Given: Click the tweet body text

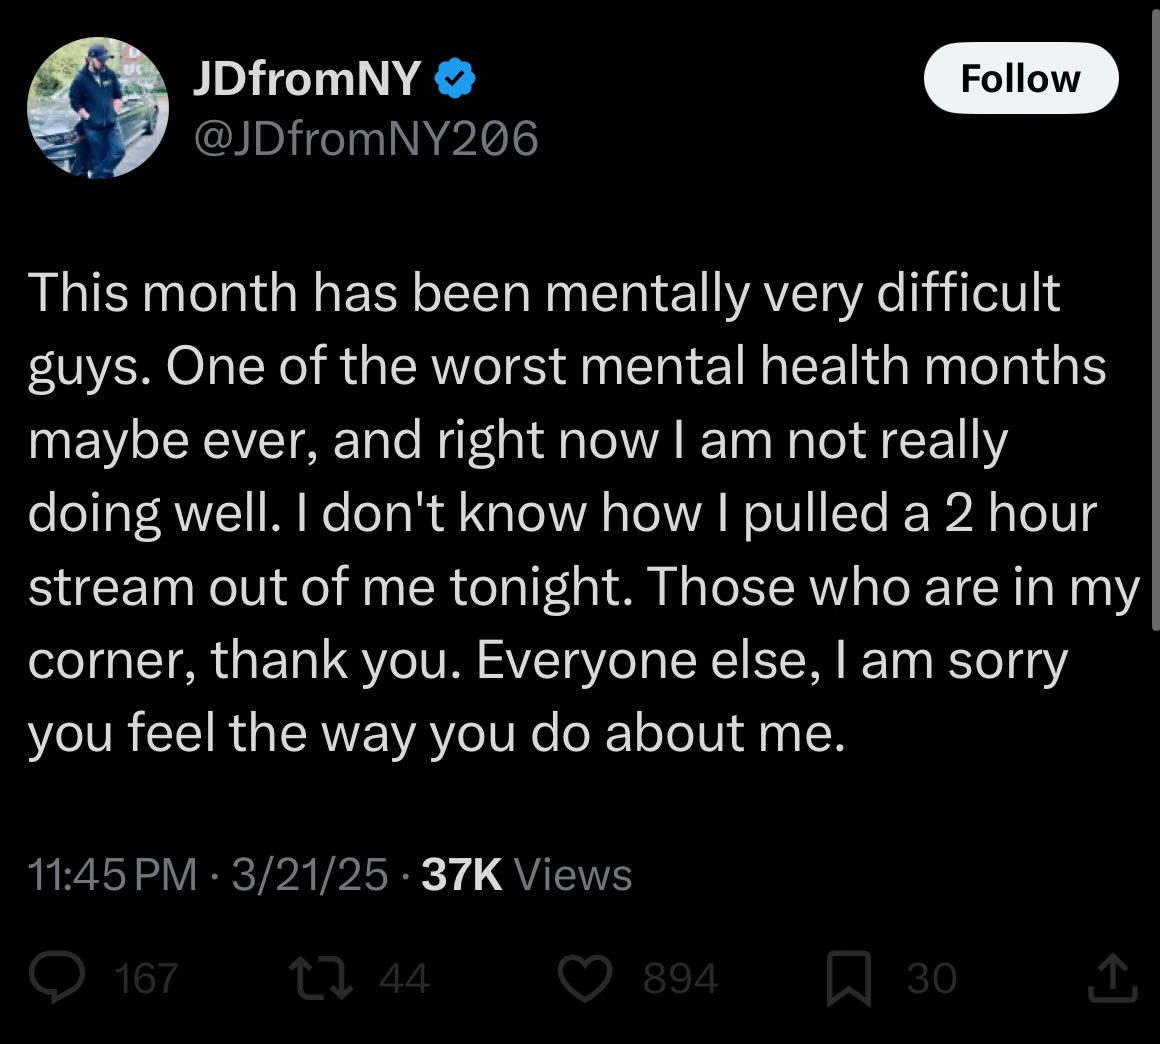Looking at the screenshot, I should [x=583, y=512].
